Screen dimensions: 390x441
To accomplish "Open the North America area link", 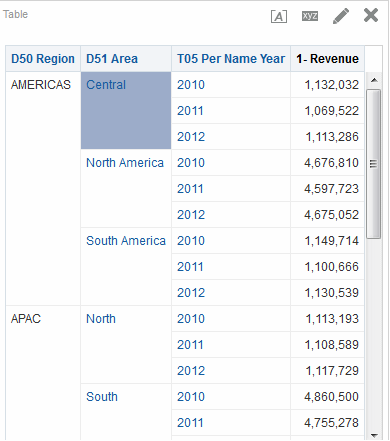I will [x=125, y=163].
